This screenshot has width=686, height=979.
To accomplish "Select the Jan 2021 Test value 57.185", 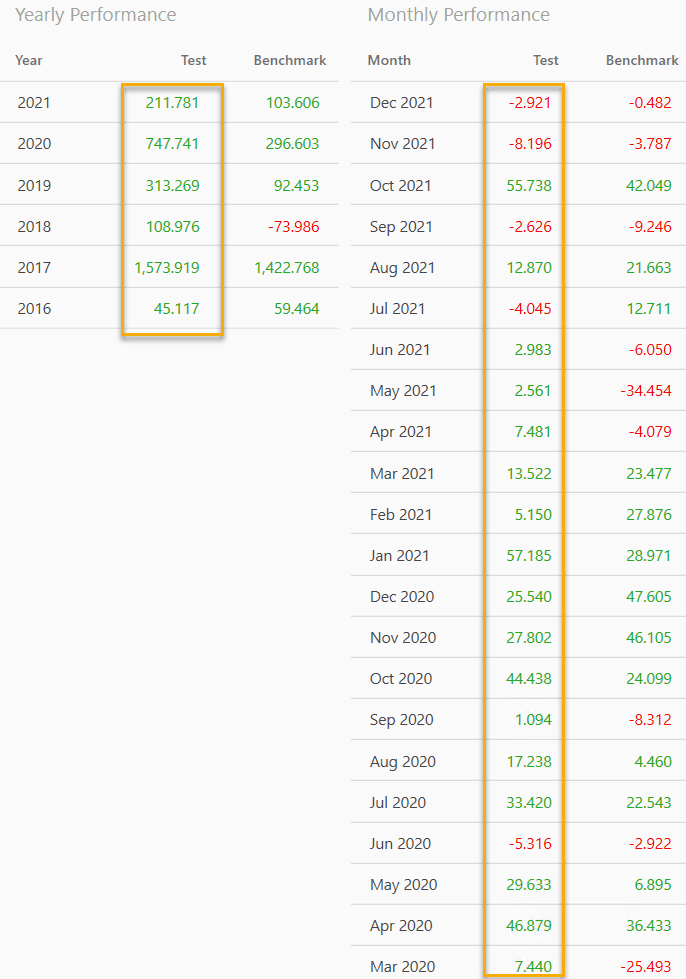I will 529,556.
